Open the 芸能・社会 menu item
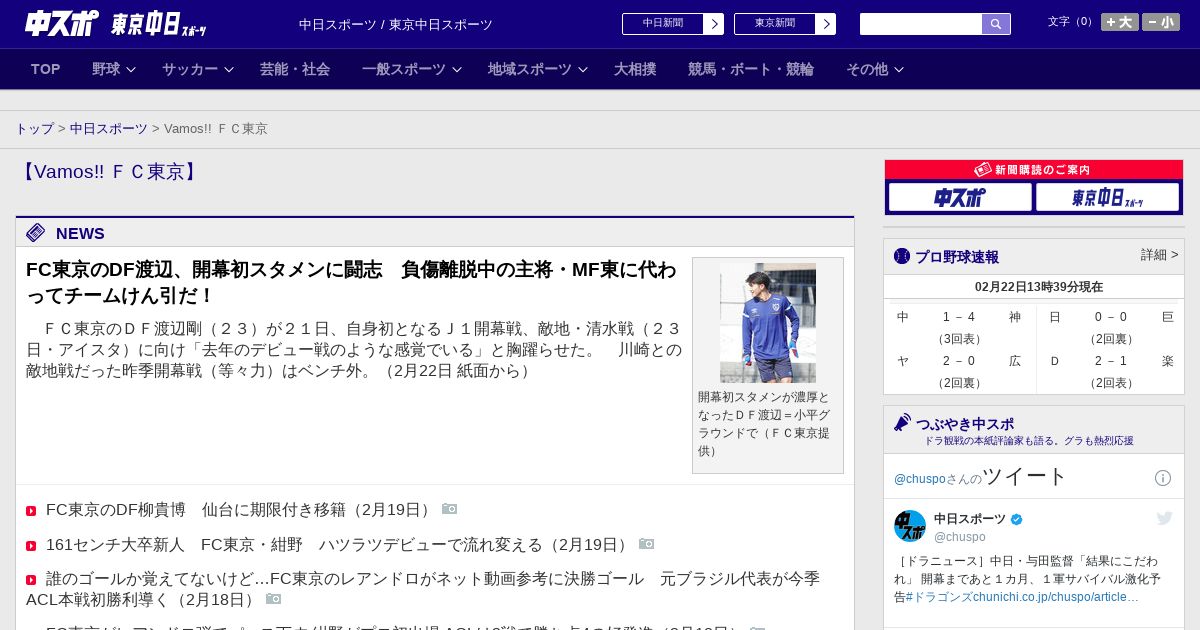The width and height of the screenshot is (1200, 630). pos(295,69)
